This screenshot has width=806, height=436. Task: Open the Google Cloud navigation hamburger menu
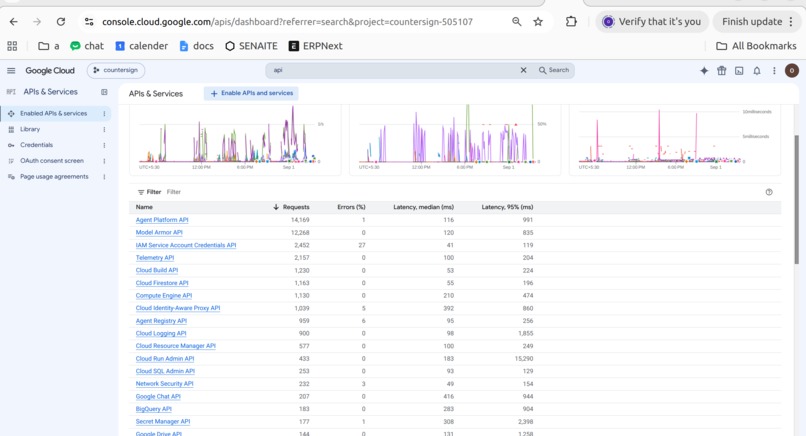[x=11, y=70]
